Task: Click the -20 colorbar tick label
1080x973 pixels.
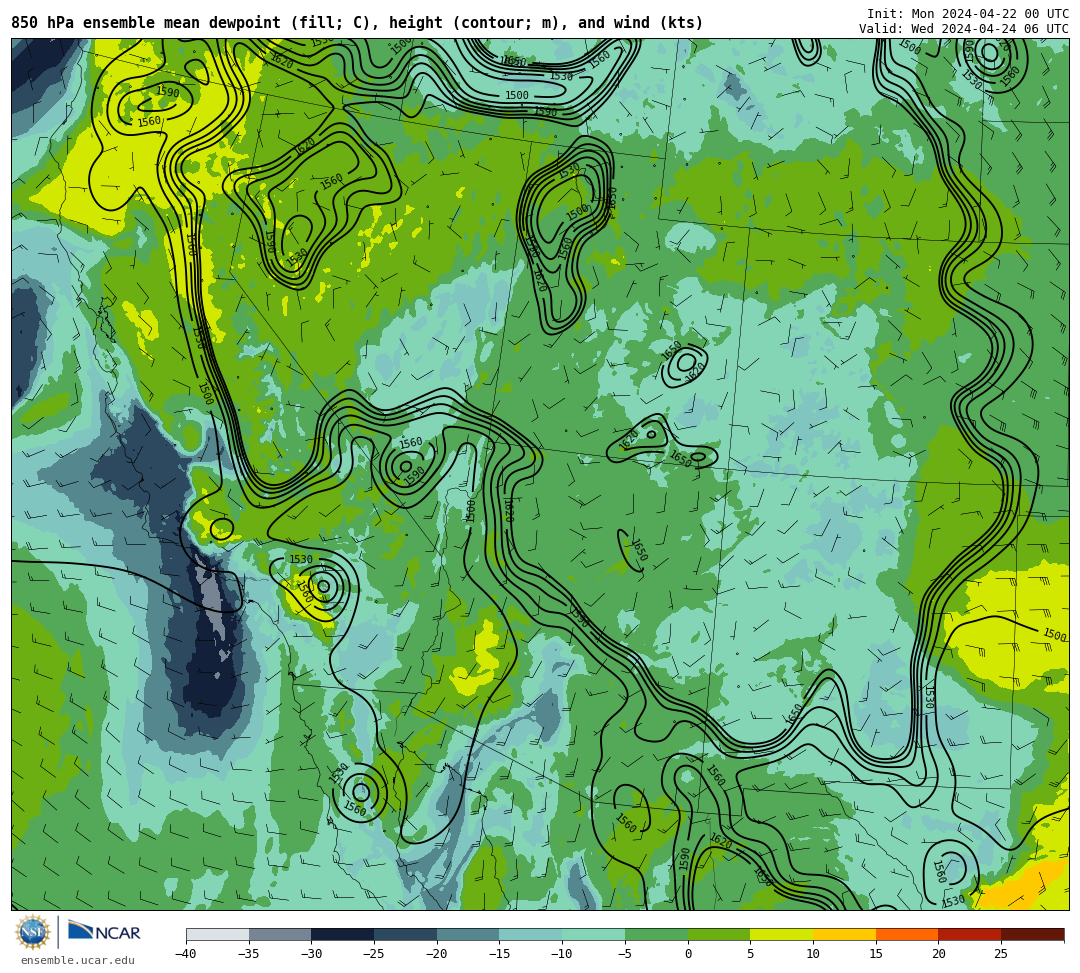Action: [x=437, y=954]
